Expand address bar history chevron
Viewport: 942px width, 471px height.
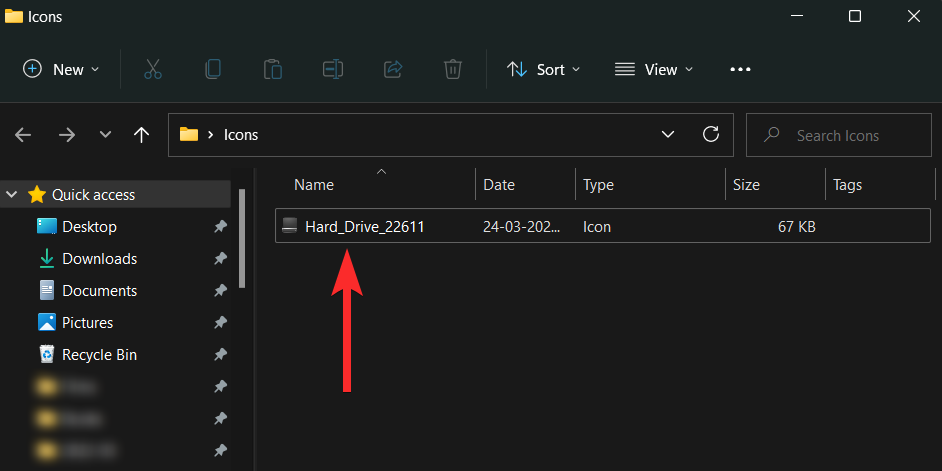point(668,135)
